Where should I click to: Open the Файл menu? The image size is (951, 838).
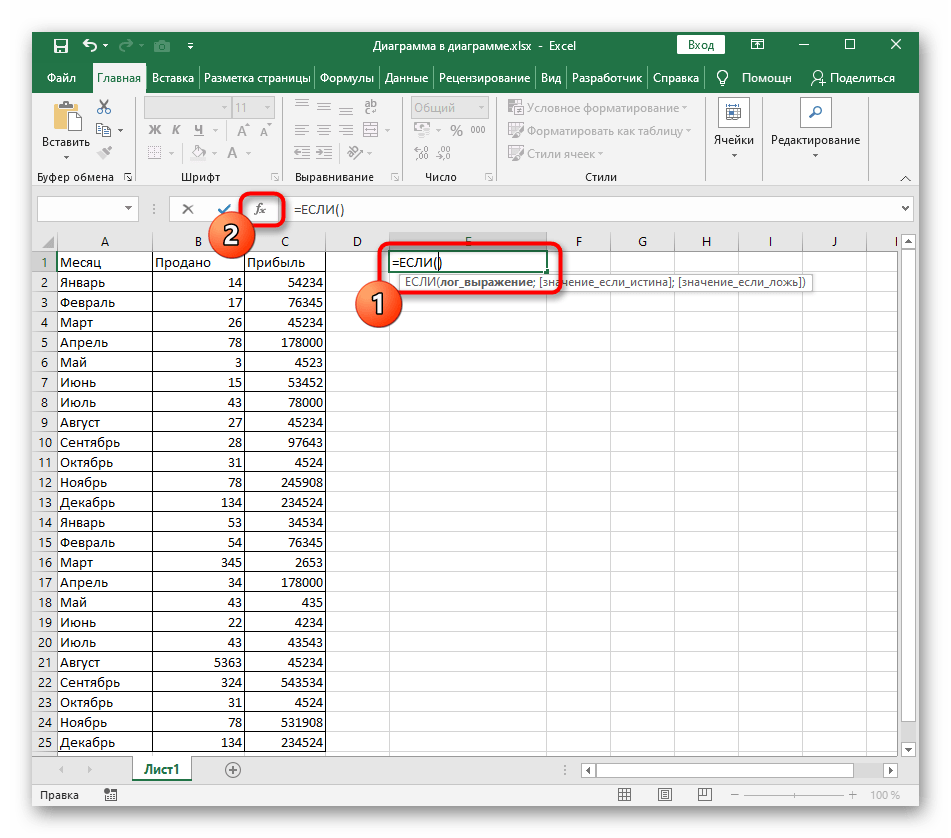pos(61,78)
